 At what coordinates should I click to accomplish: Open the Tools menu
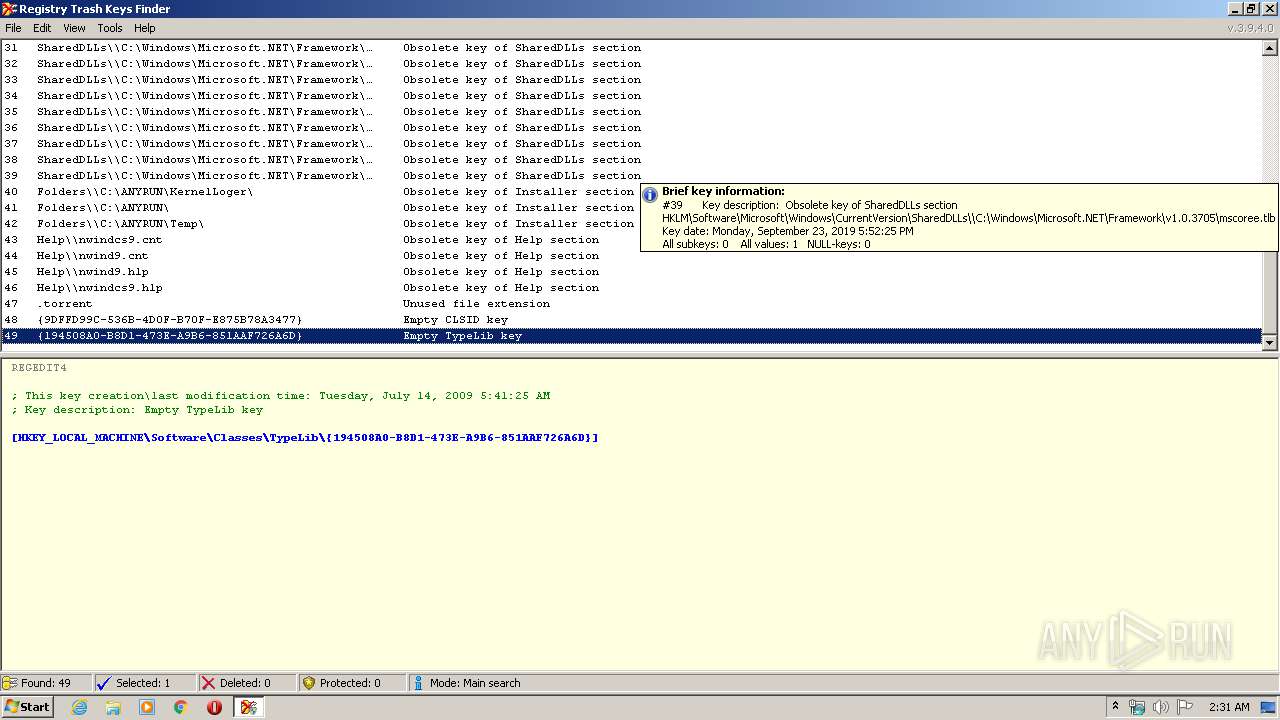coord(110,28)
